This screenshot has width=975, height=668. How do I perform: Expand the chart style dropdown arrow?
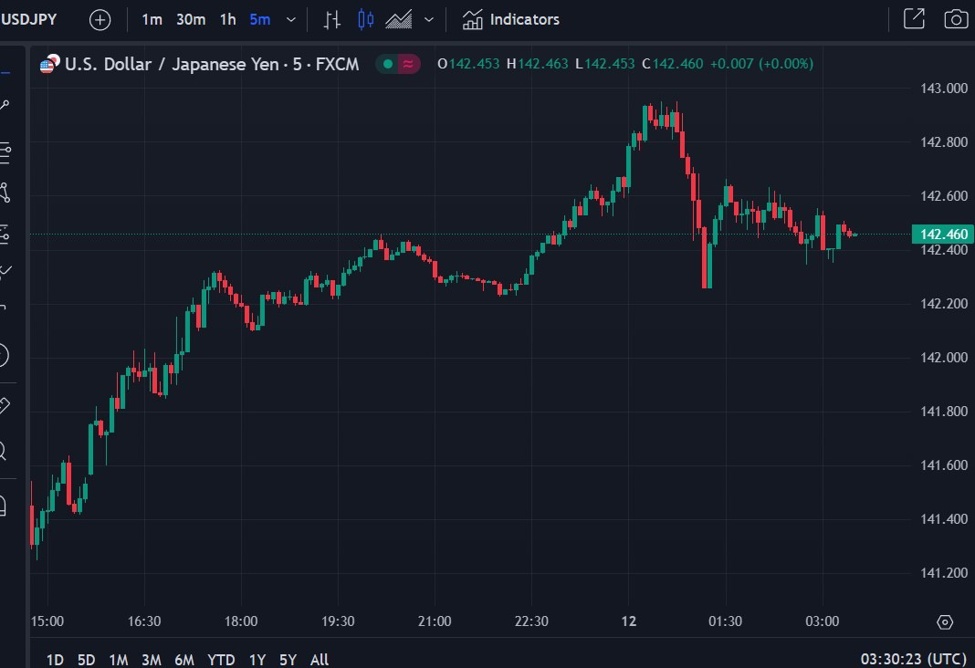[x=428, y=19]
